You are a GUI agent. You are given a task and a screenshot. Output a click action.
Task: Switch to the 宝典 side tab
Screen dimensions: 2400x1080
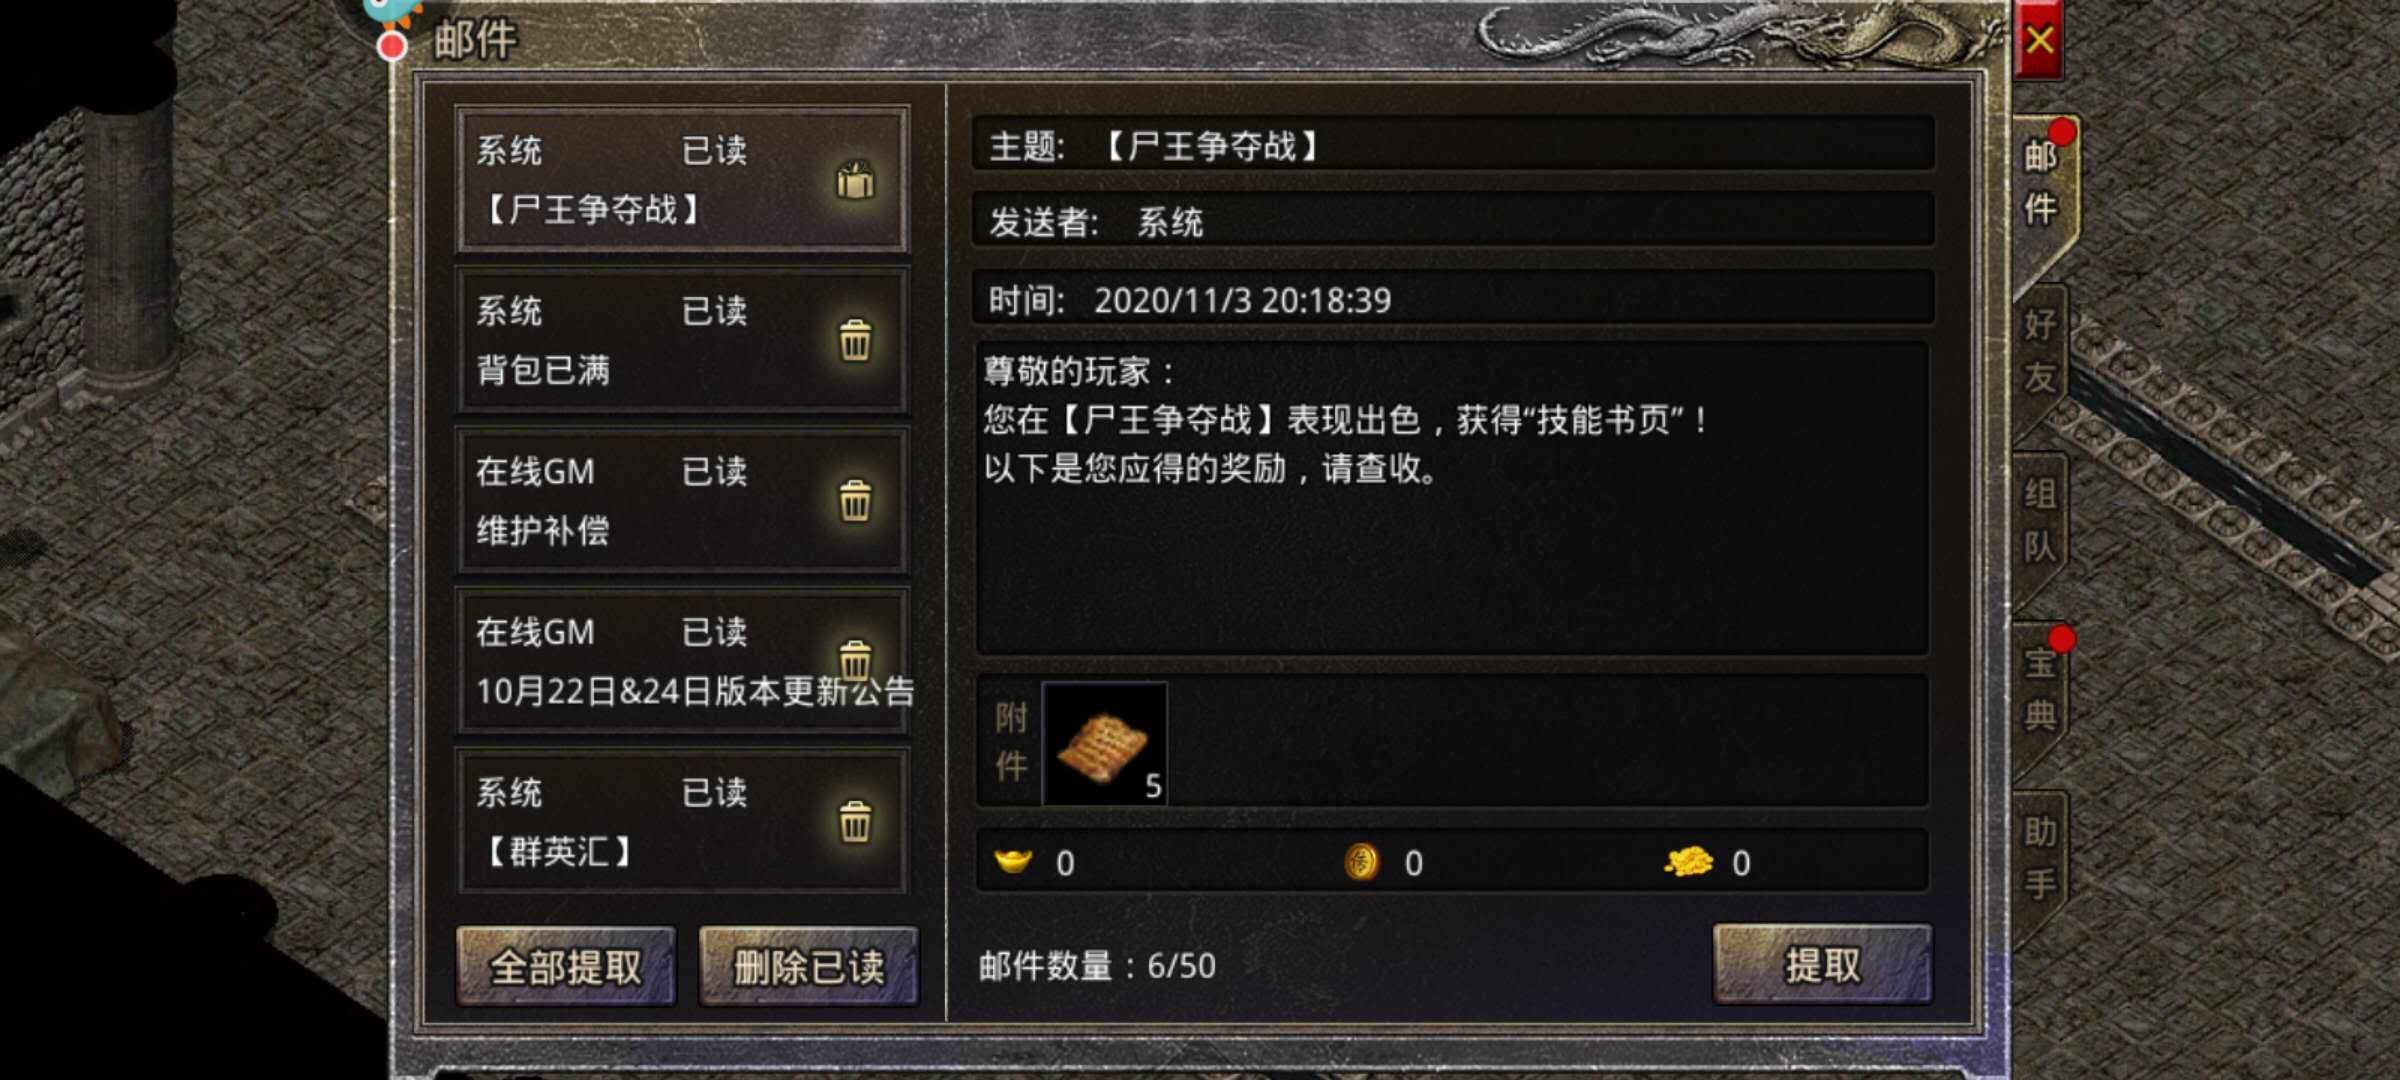click(x=2040, y=689)
